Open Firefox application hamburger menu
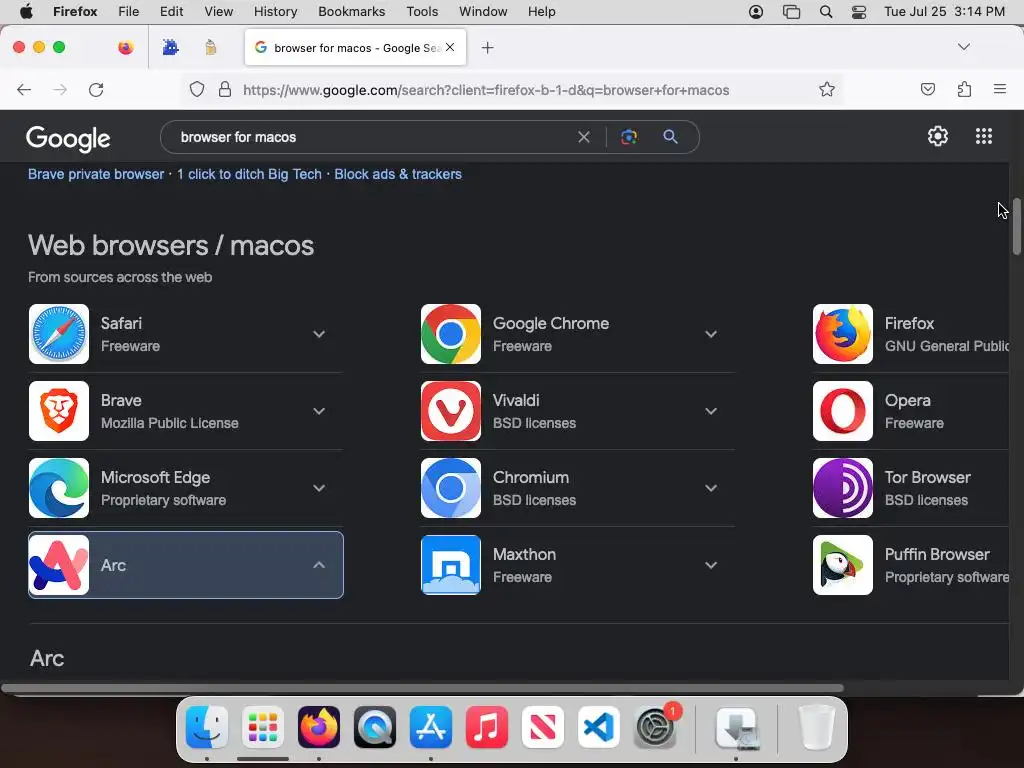The image size is (1024, 768). (x=999, y=89)
